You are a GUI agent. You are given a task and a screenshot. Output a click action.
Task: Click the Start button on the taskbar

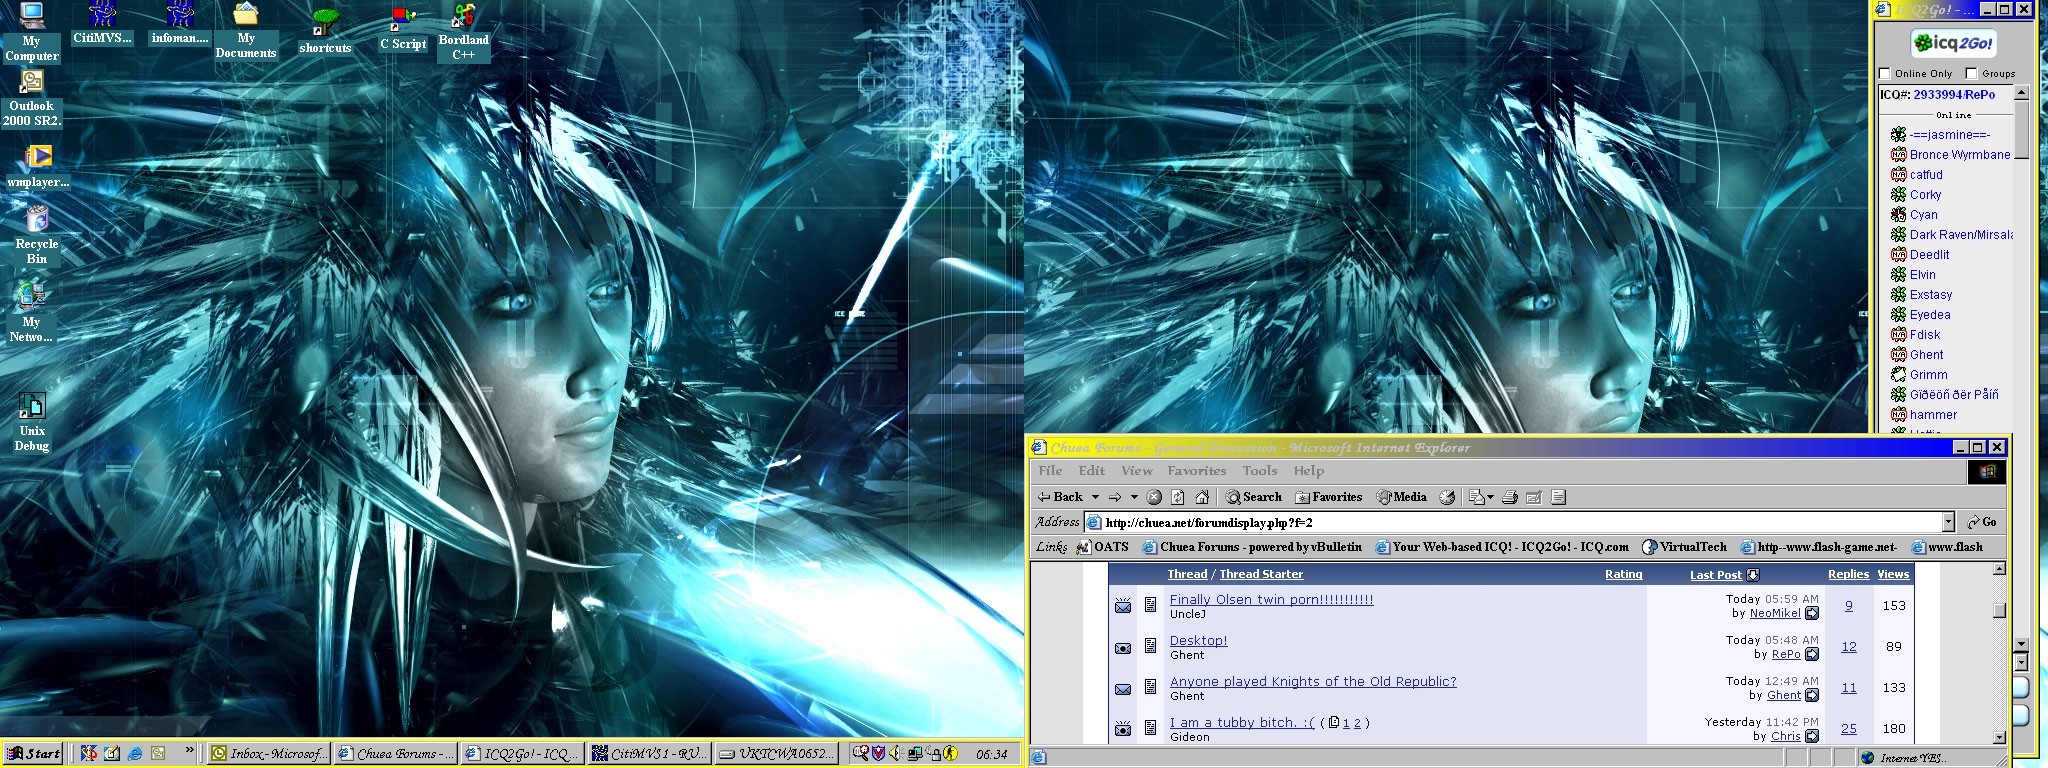point(34,753)
